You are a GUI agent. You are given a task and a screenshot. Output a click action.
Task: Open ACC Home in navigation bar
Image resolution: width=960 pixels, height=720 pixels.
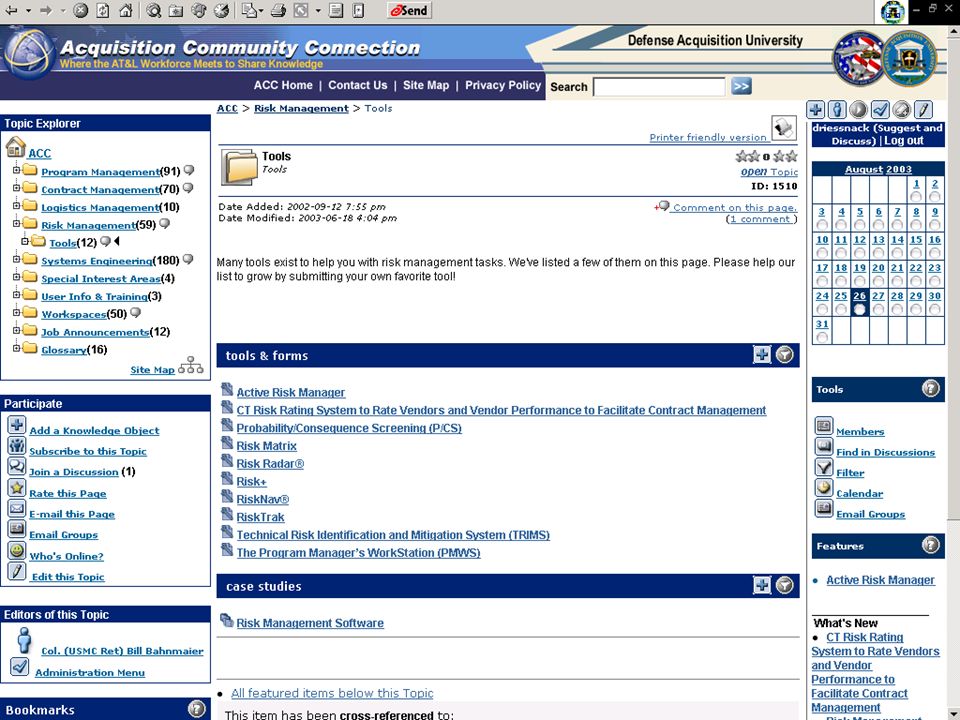(283, 85)
